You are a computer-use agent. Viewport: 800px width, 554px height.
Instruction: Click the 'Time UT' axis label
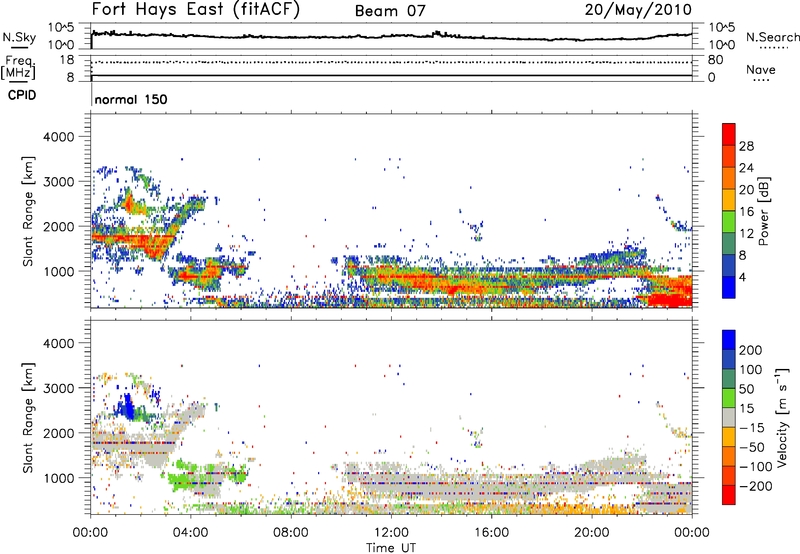point(391,547)
